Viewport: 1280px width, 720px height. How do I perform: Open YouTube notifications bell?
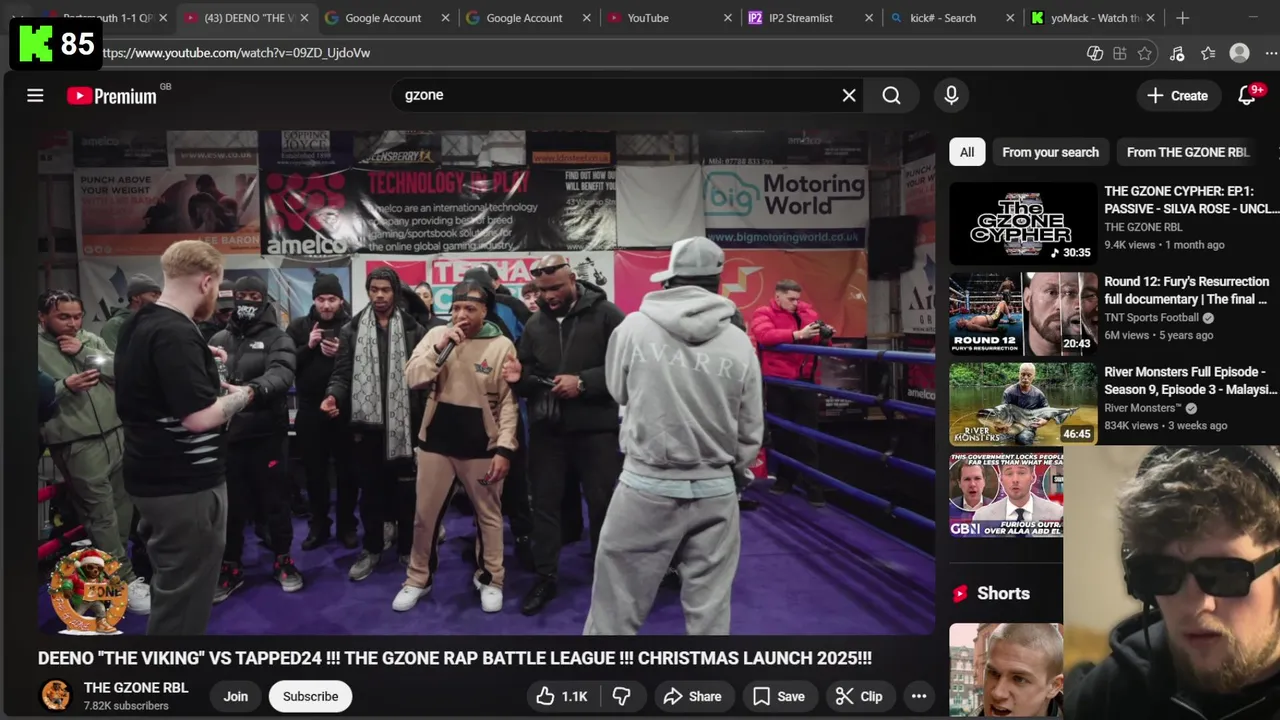click(1247, 95)
